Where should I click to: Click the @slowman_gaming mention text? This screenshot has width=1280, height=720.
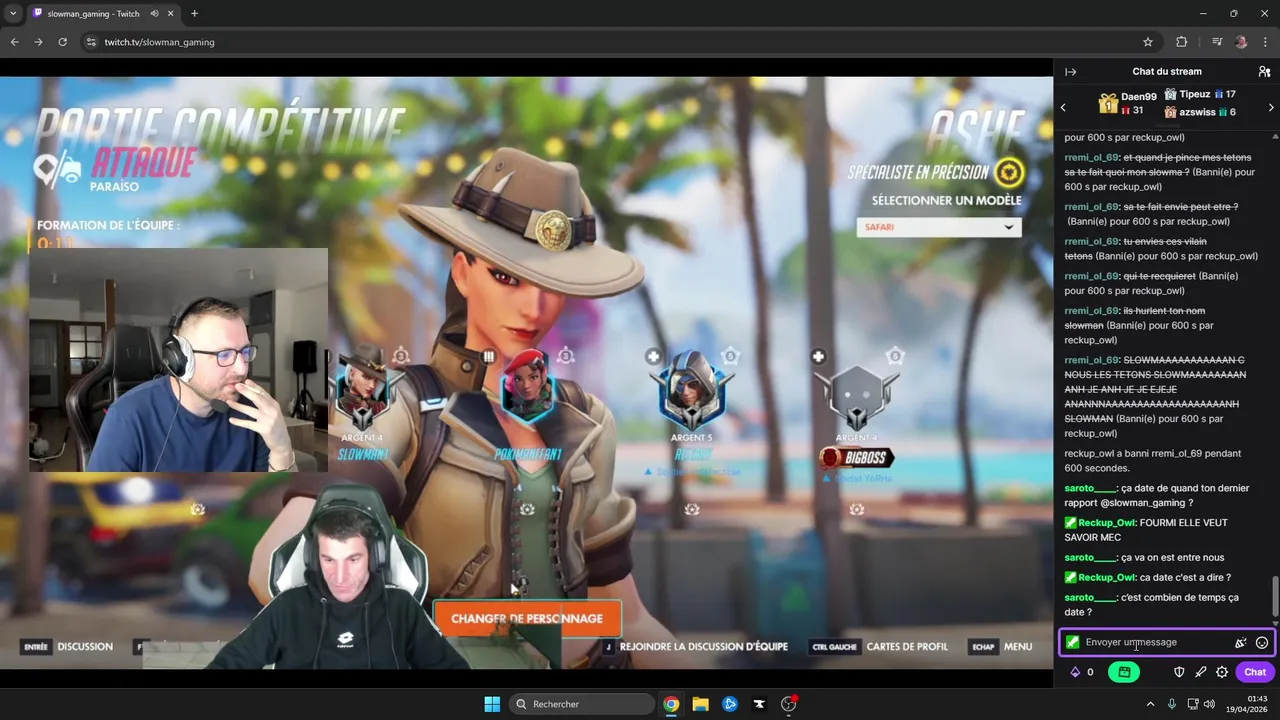(1143, 503)
